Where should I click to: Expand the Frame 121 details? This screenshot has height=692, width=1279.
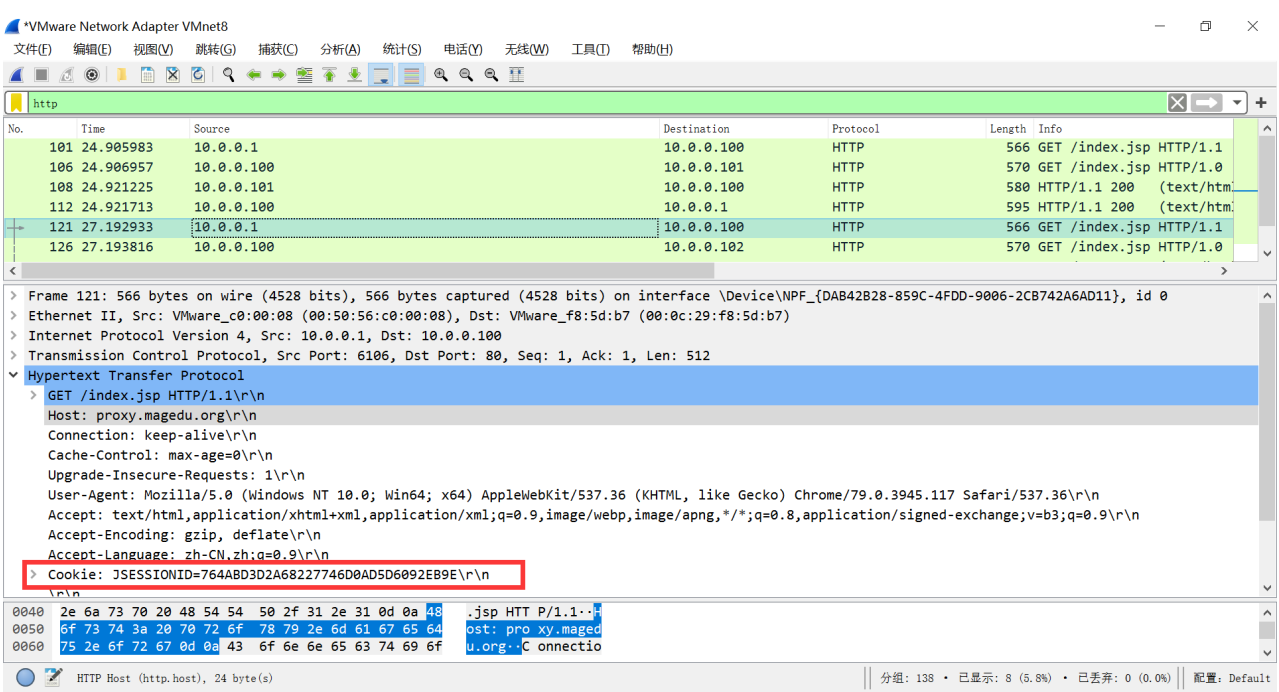[x=15, y=296]
